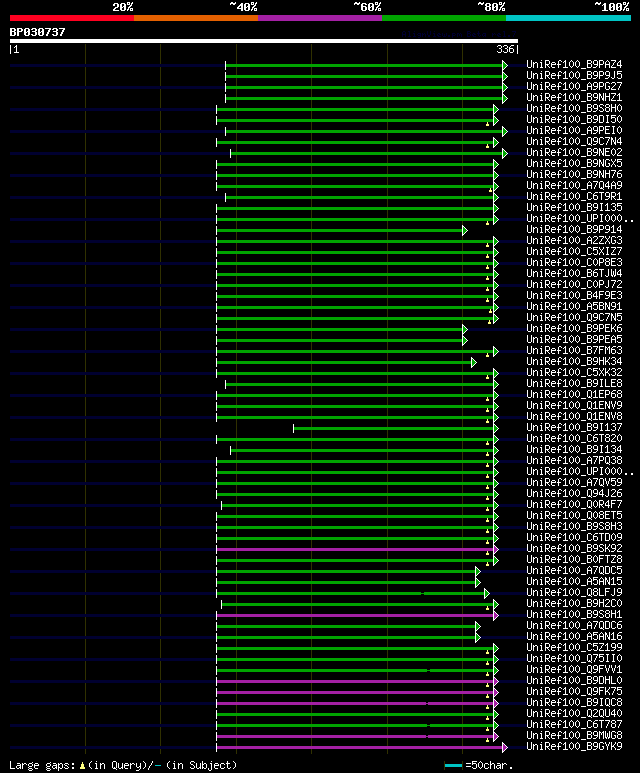Select UniRef100_B9MWG8 hit
Viewport: 640px width, 773px height.
coord(574,736)
